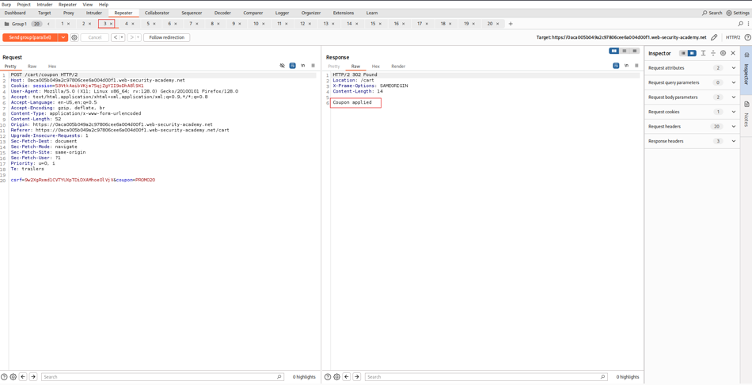
Task: Open history forward dropdown arrow
Action: 138,38
